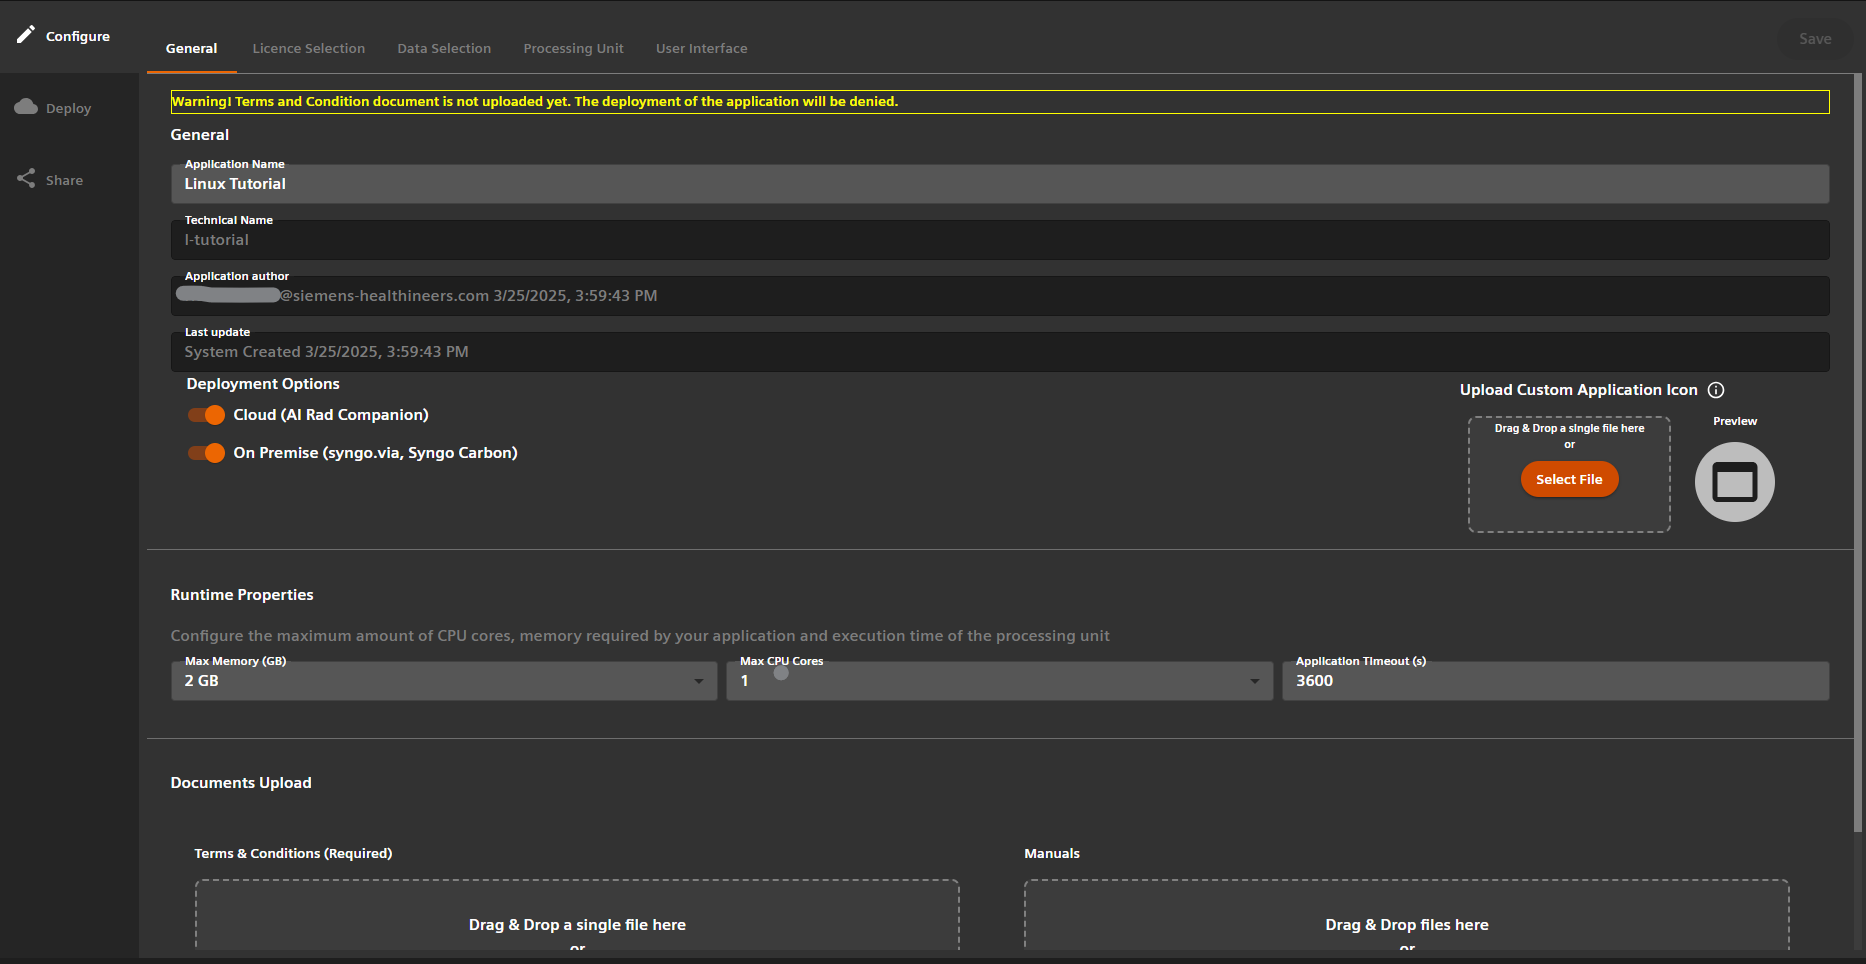Click Select File to upload an application icon
Viewport: 1866px width, 964px height.
pos(1569,479)
